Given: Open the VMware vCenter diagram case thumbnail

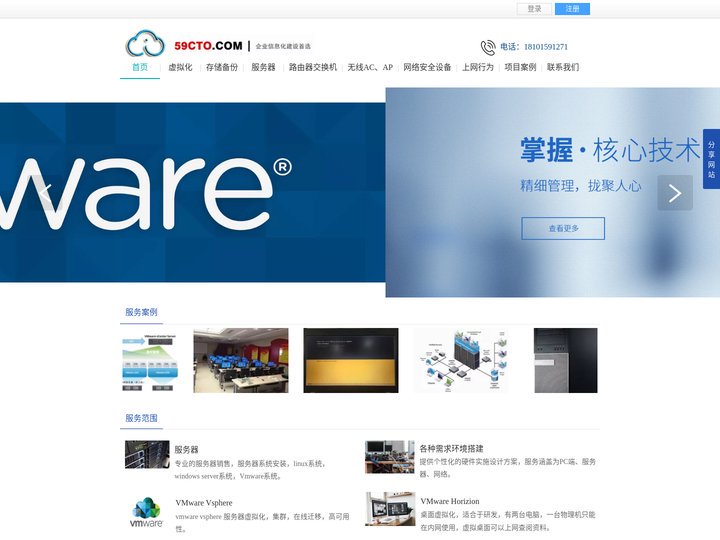Looking at the screenshot, I should click(150, 362).
